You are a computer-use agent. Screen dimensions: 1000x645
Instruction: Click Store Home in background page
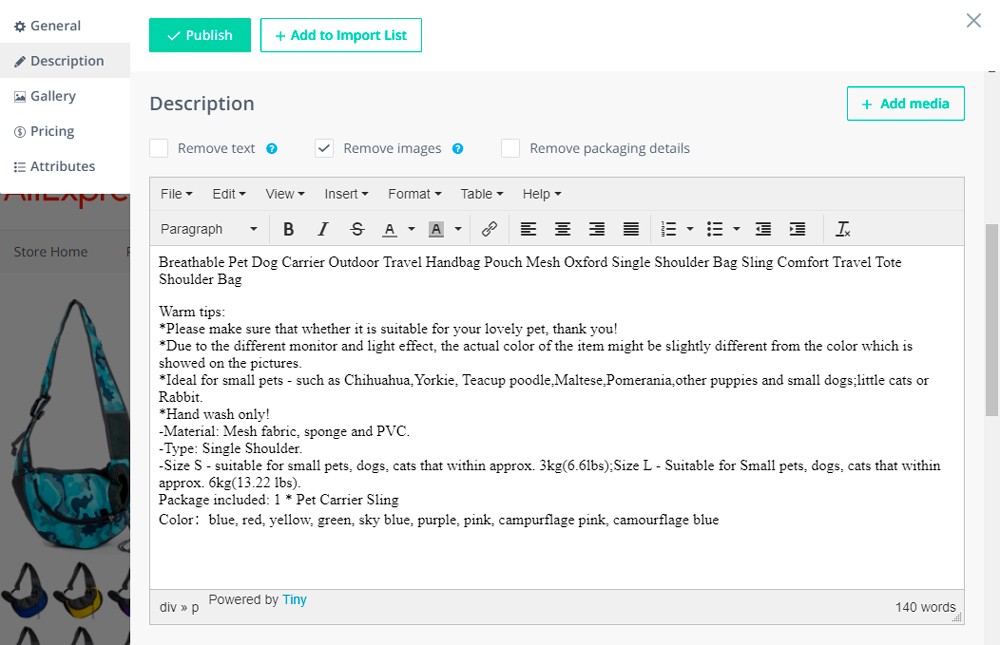50,252
